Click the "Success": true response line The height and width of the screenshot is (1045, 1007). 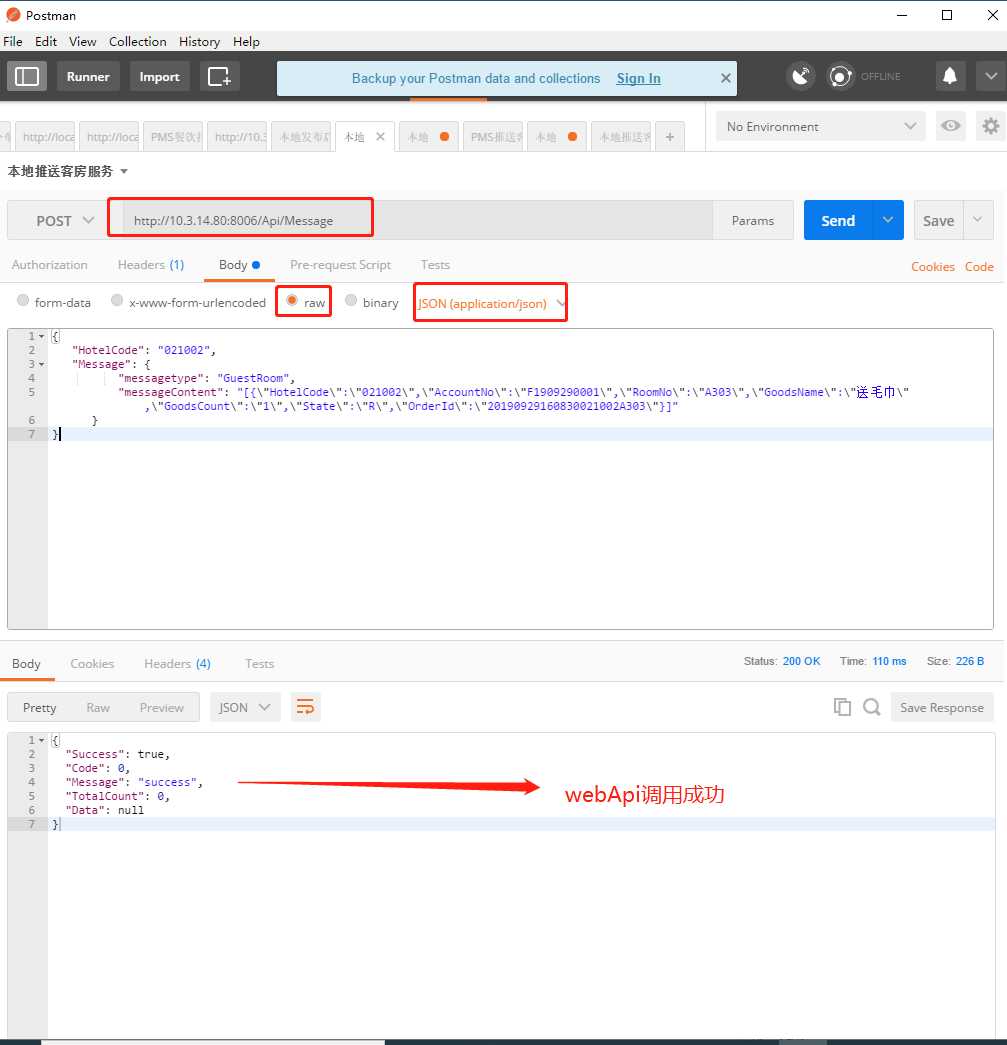118,754
